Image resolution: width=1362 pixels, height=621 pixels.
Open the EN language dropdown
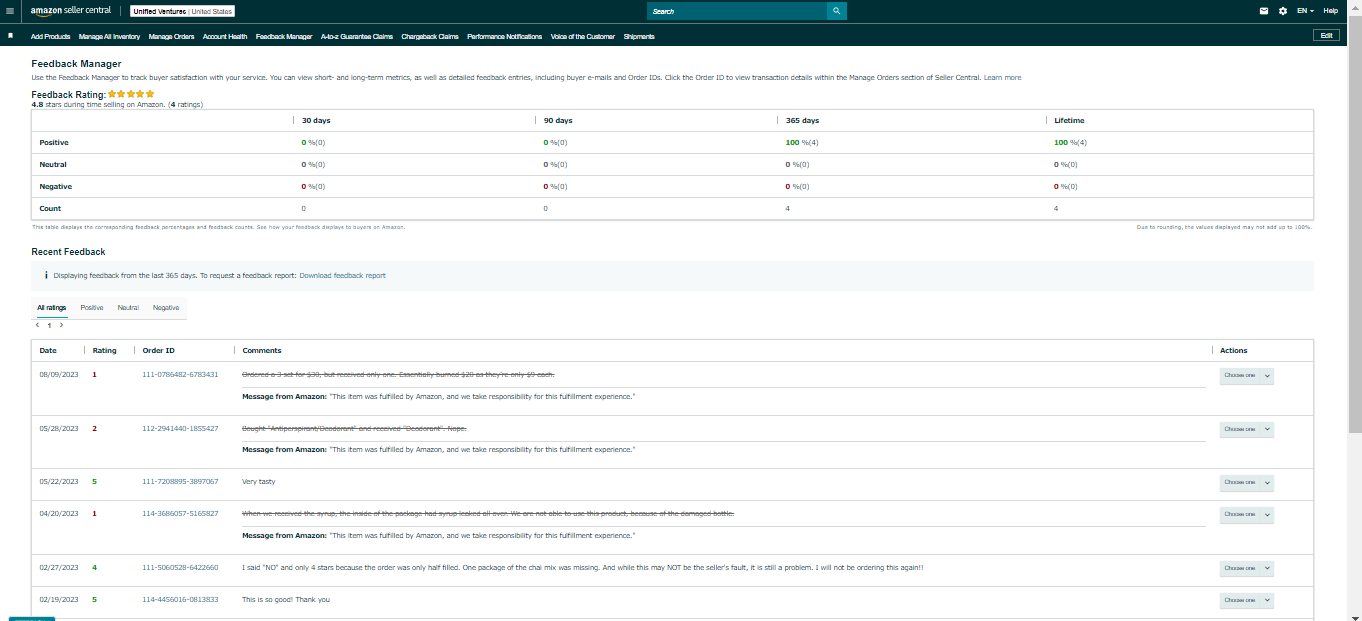click(1305, 11)
